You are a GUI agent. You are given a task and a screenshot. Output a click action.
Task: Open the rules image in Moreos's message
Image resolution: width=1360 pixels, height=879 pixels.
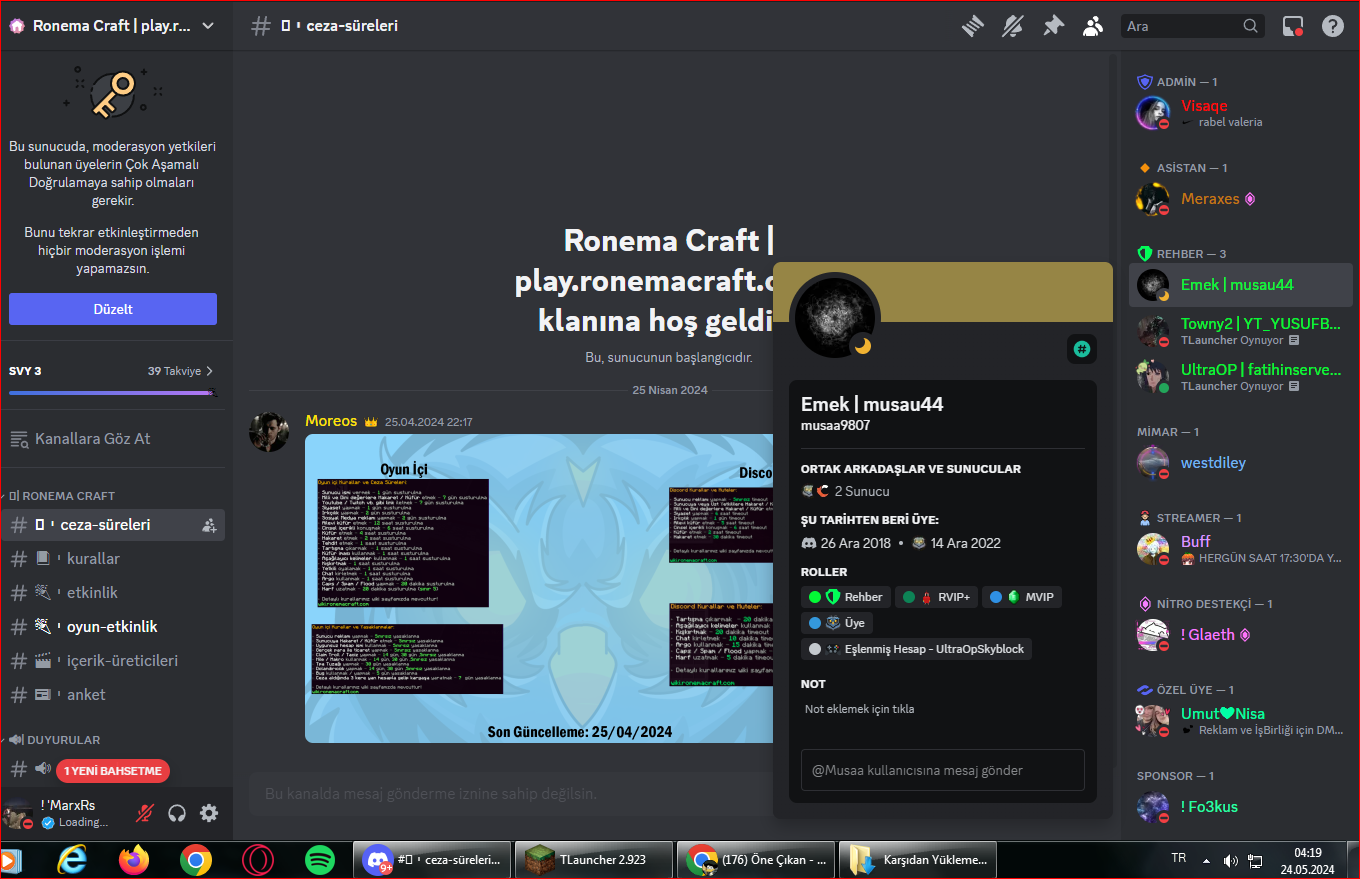(x=539, y=589)
